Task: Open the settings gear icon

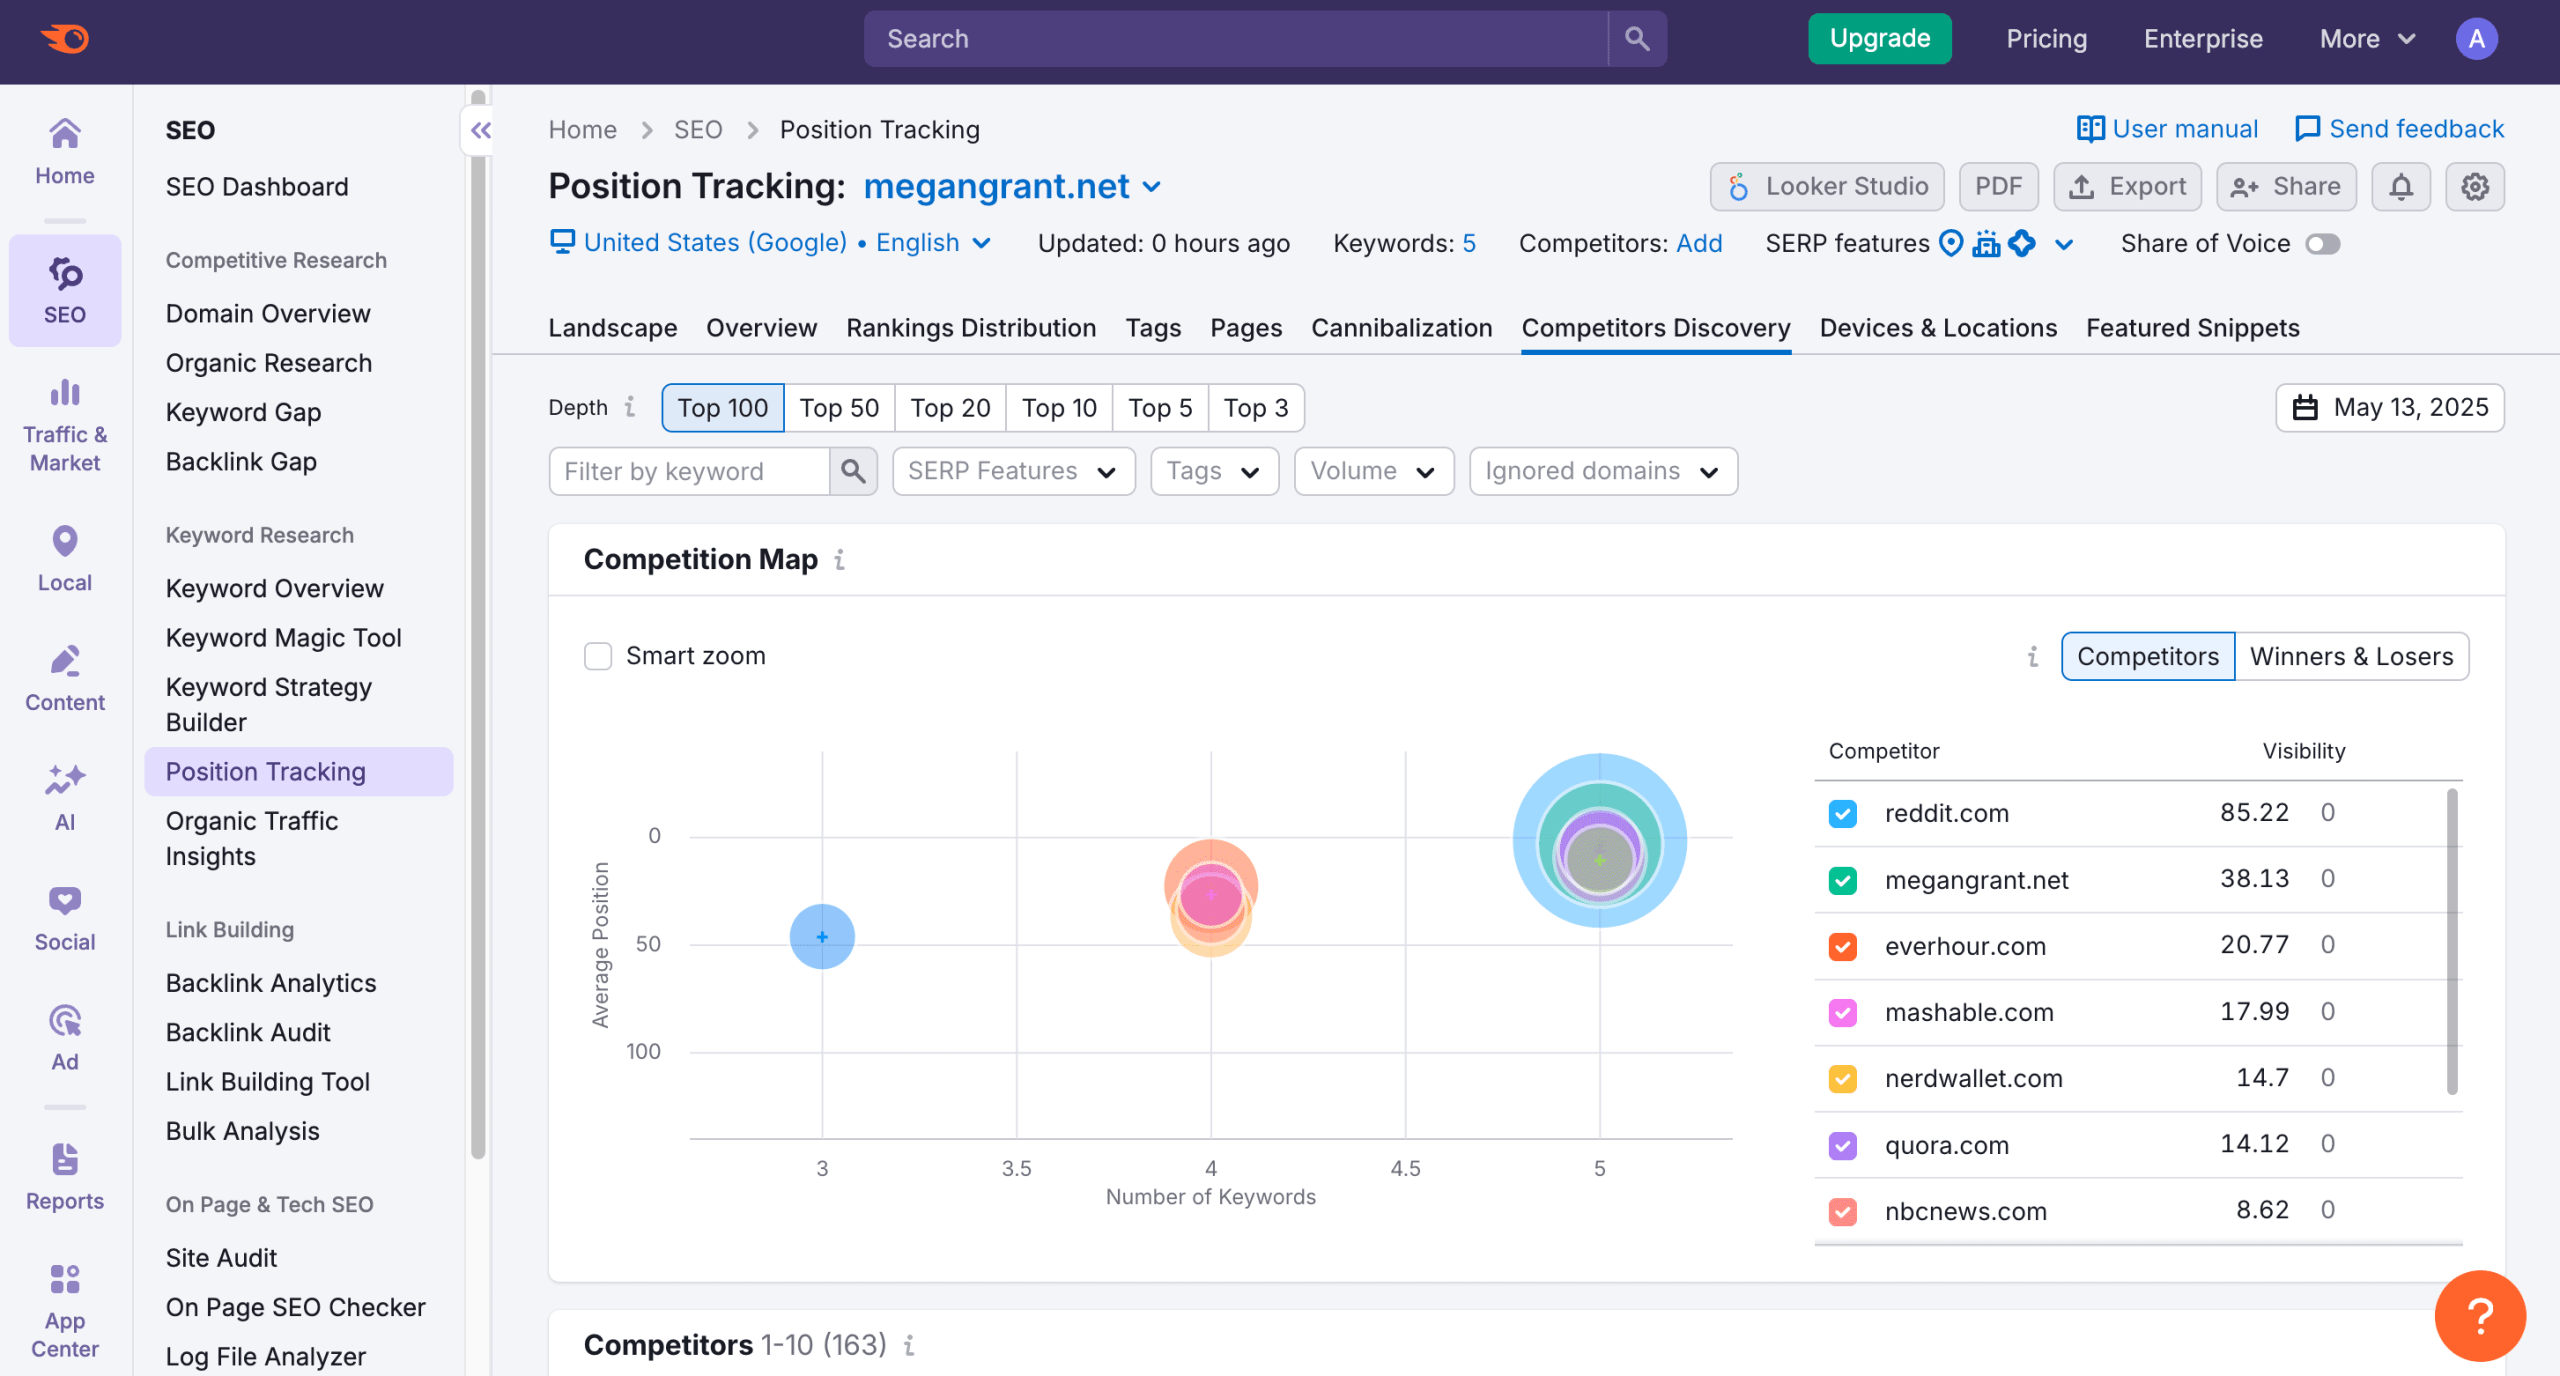Action: [x=2475, y=187]
